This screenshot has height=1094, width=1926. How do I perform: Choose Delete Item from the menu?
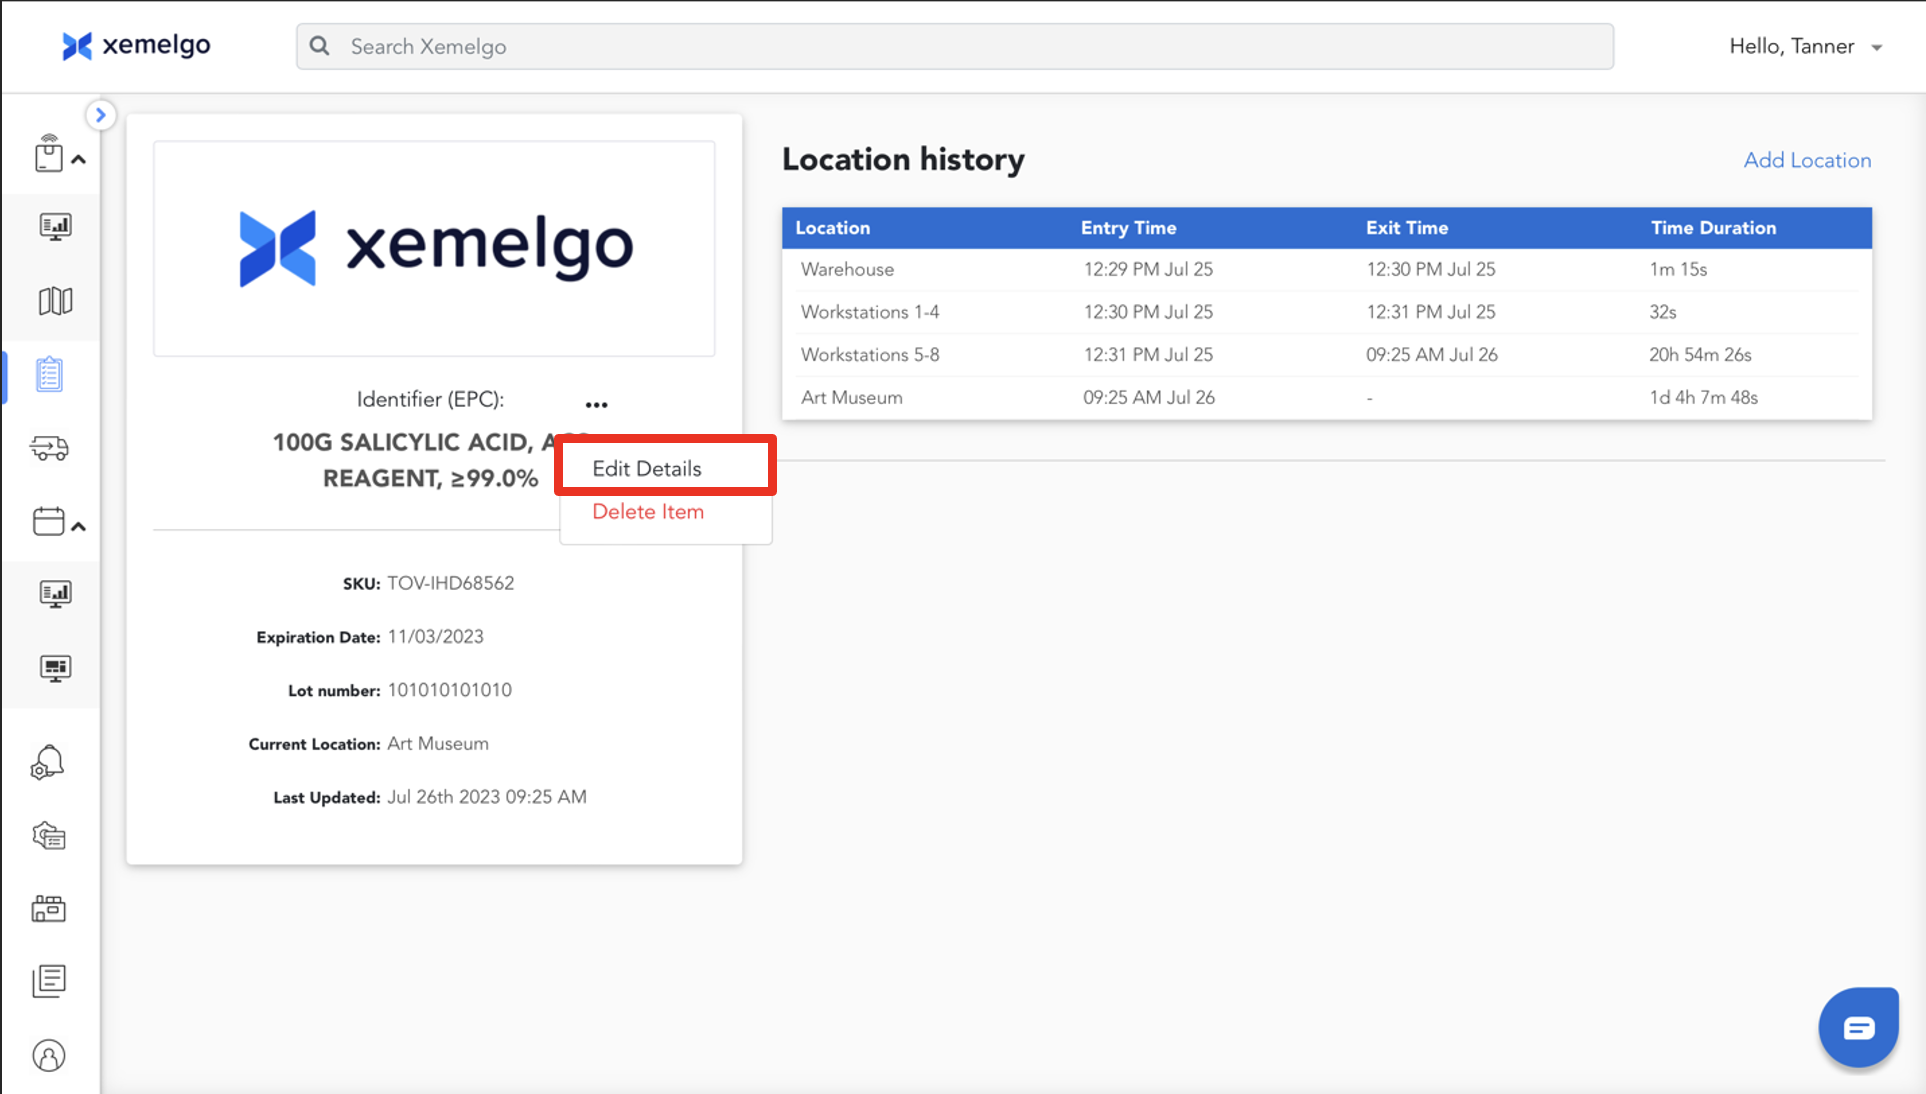coord(648,512)
